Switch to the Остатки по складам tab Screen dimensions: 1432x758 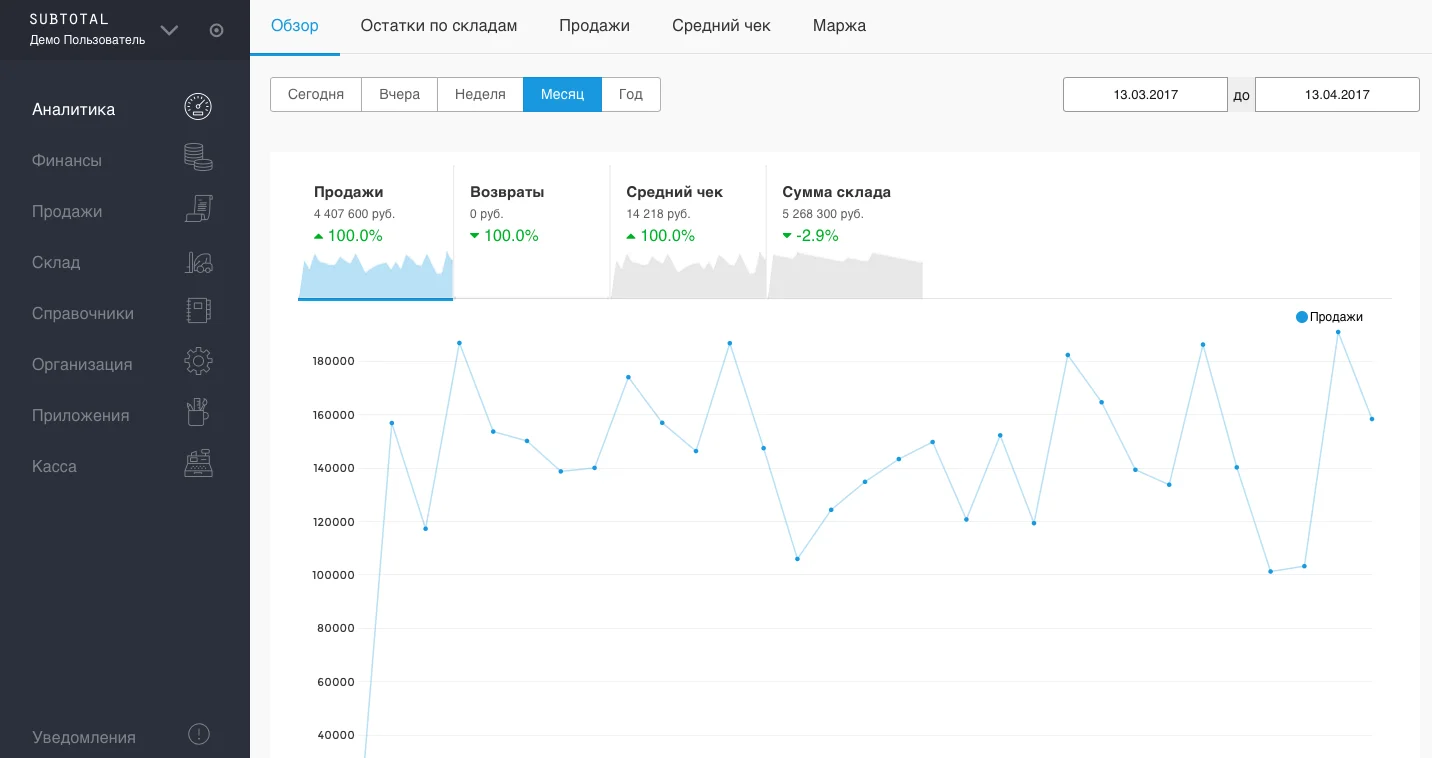439,26
